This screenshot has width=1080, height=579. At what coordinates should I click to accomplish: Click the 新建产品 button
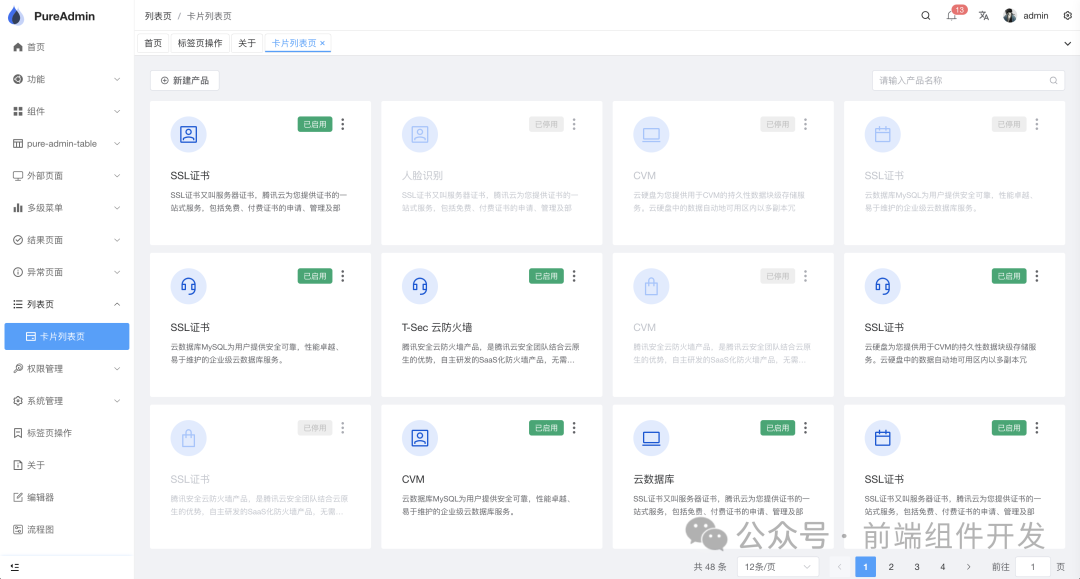click(x=185, y=80)
